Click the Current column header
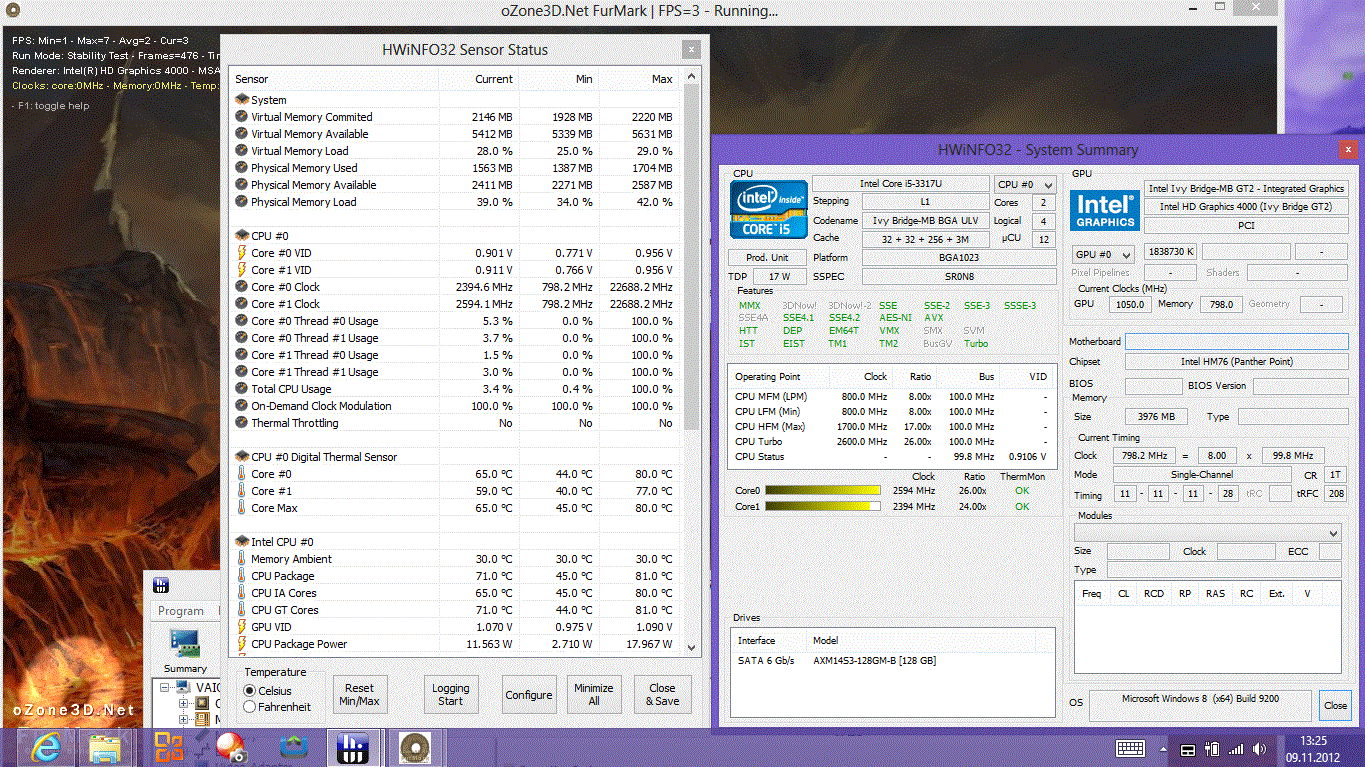This screenshot has height=767, width=1365. coord(479,79)
